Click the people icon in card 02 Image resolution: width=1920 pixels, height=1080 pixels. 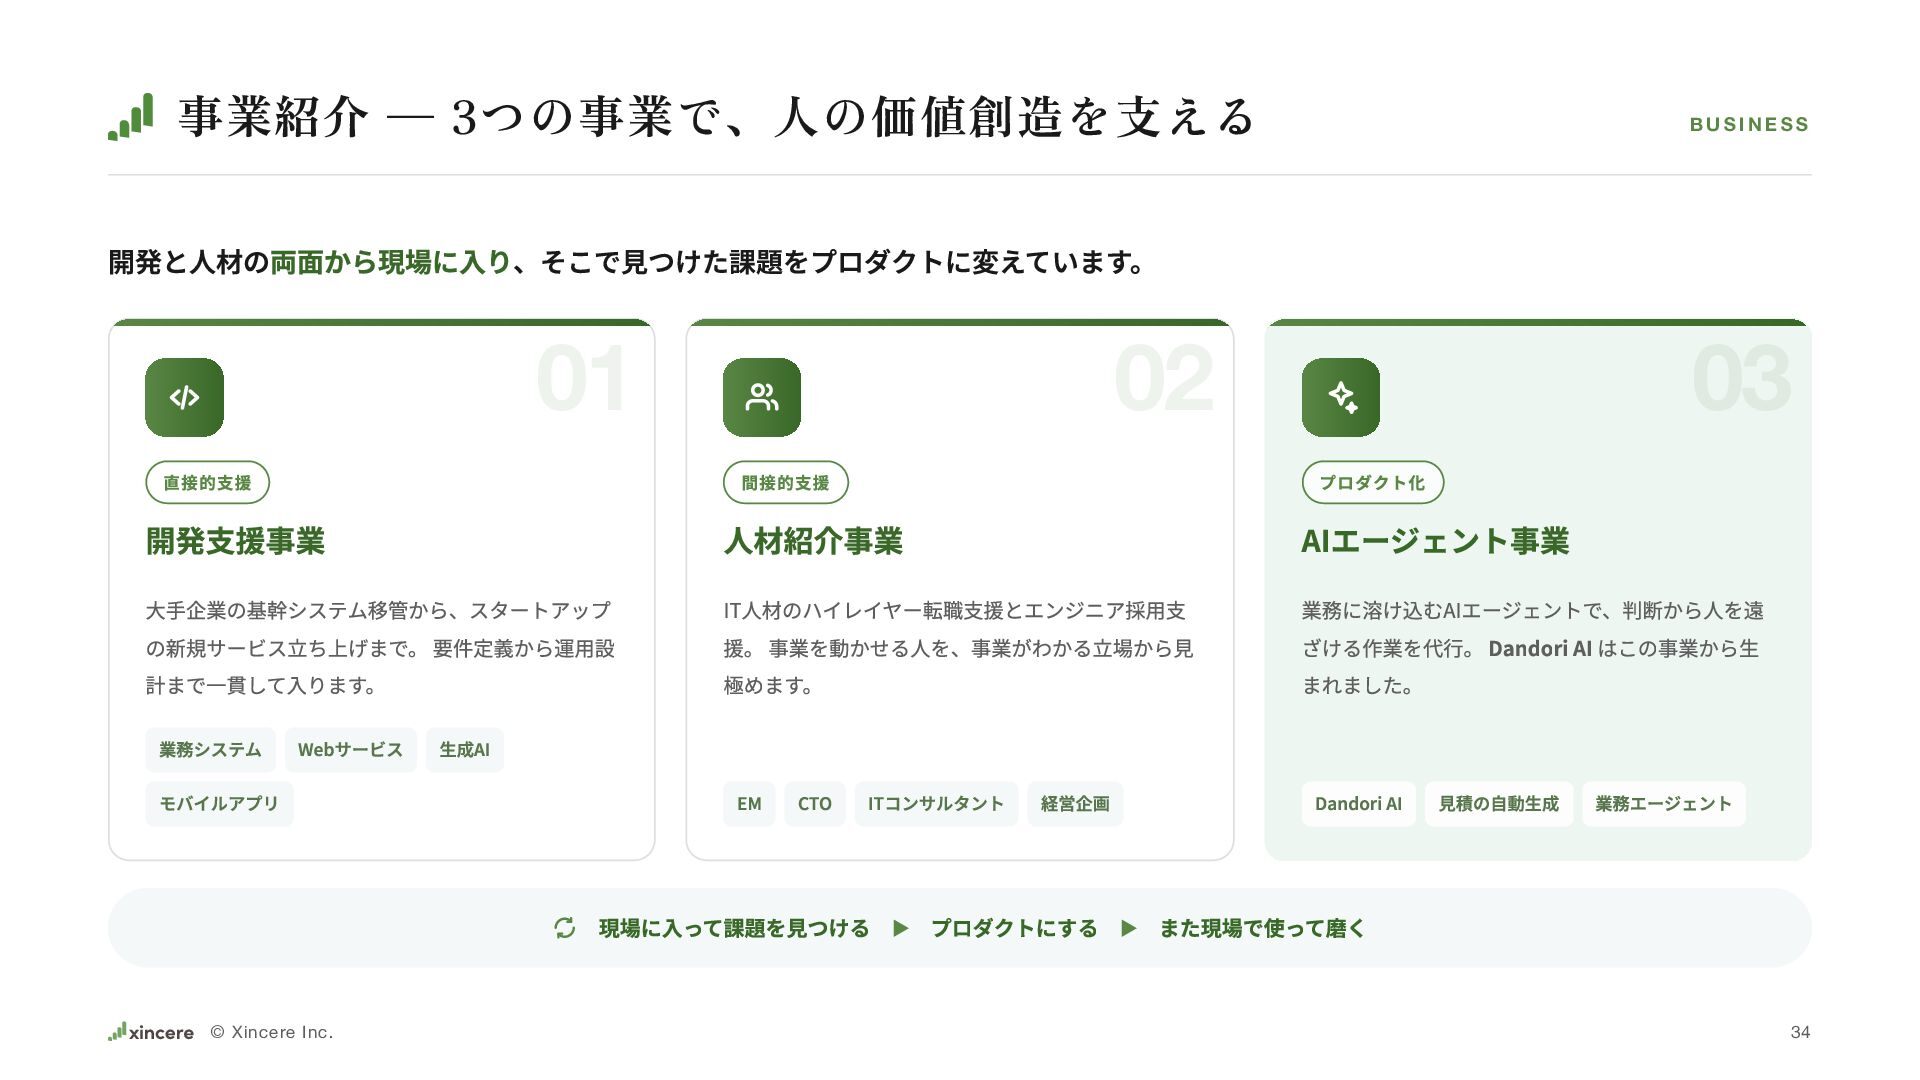point(762,397)
